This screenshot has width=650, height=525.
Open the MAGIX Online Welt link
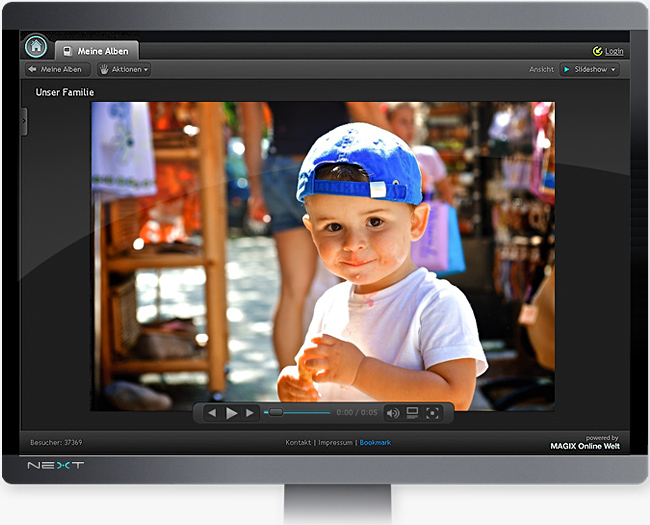pos(585,446)
